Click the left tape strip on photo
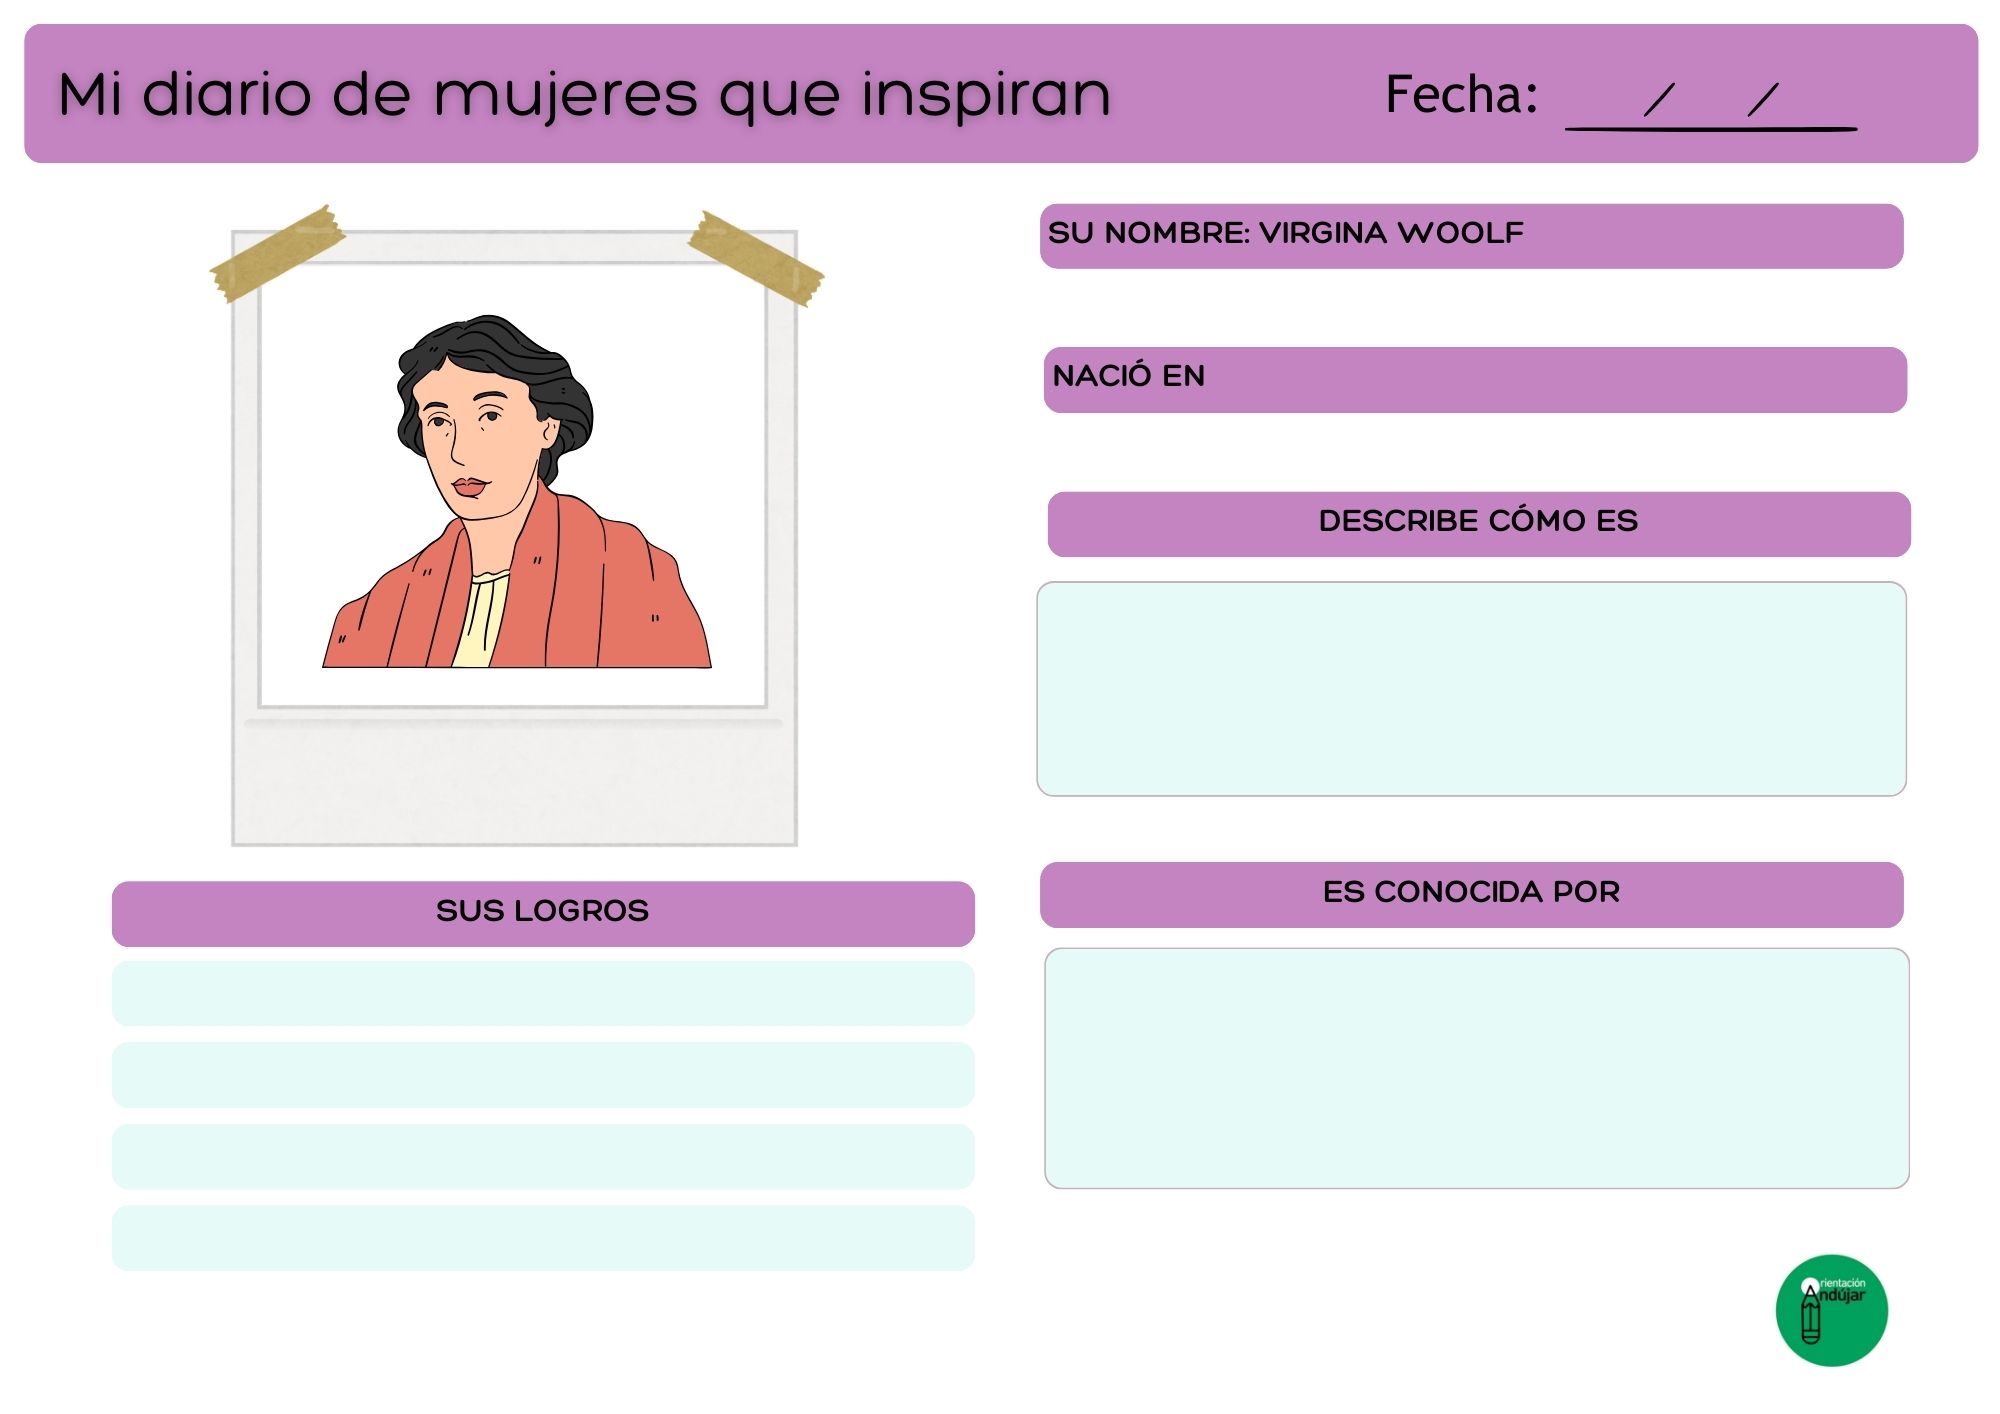Viewport: 2000px width, 1414px height. click(x=277, y=254)
